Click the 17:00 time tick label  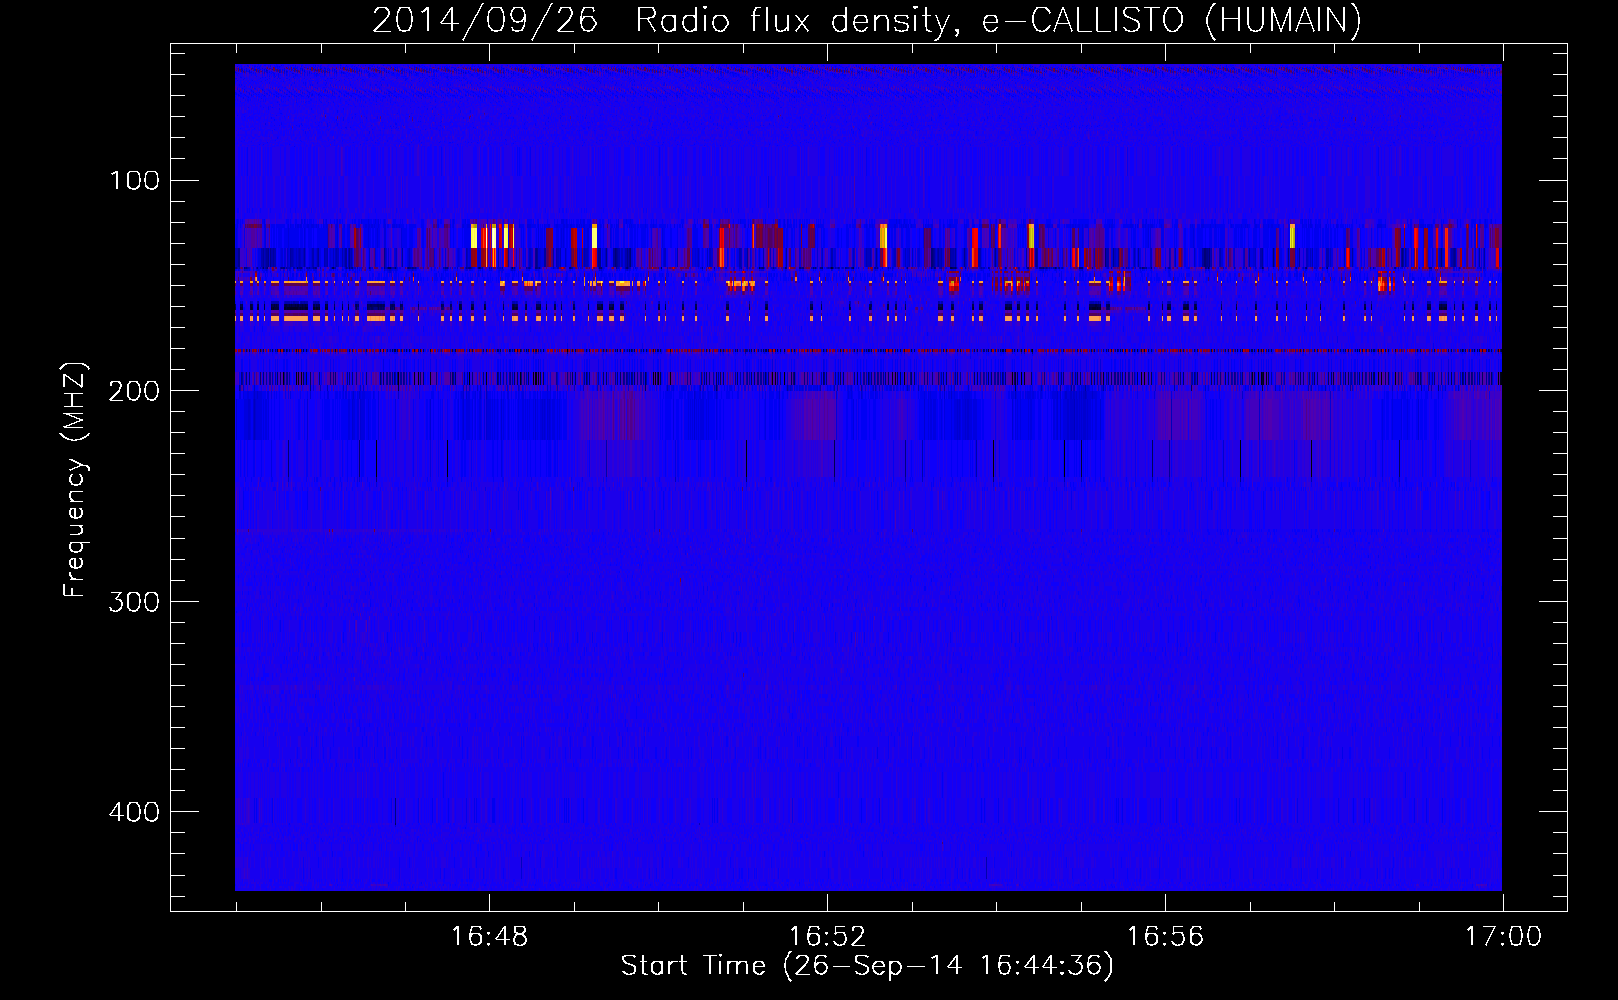tap(1503, 937)
